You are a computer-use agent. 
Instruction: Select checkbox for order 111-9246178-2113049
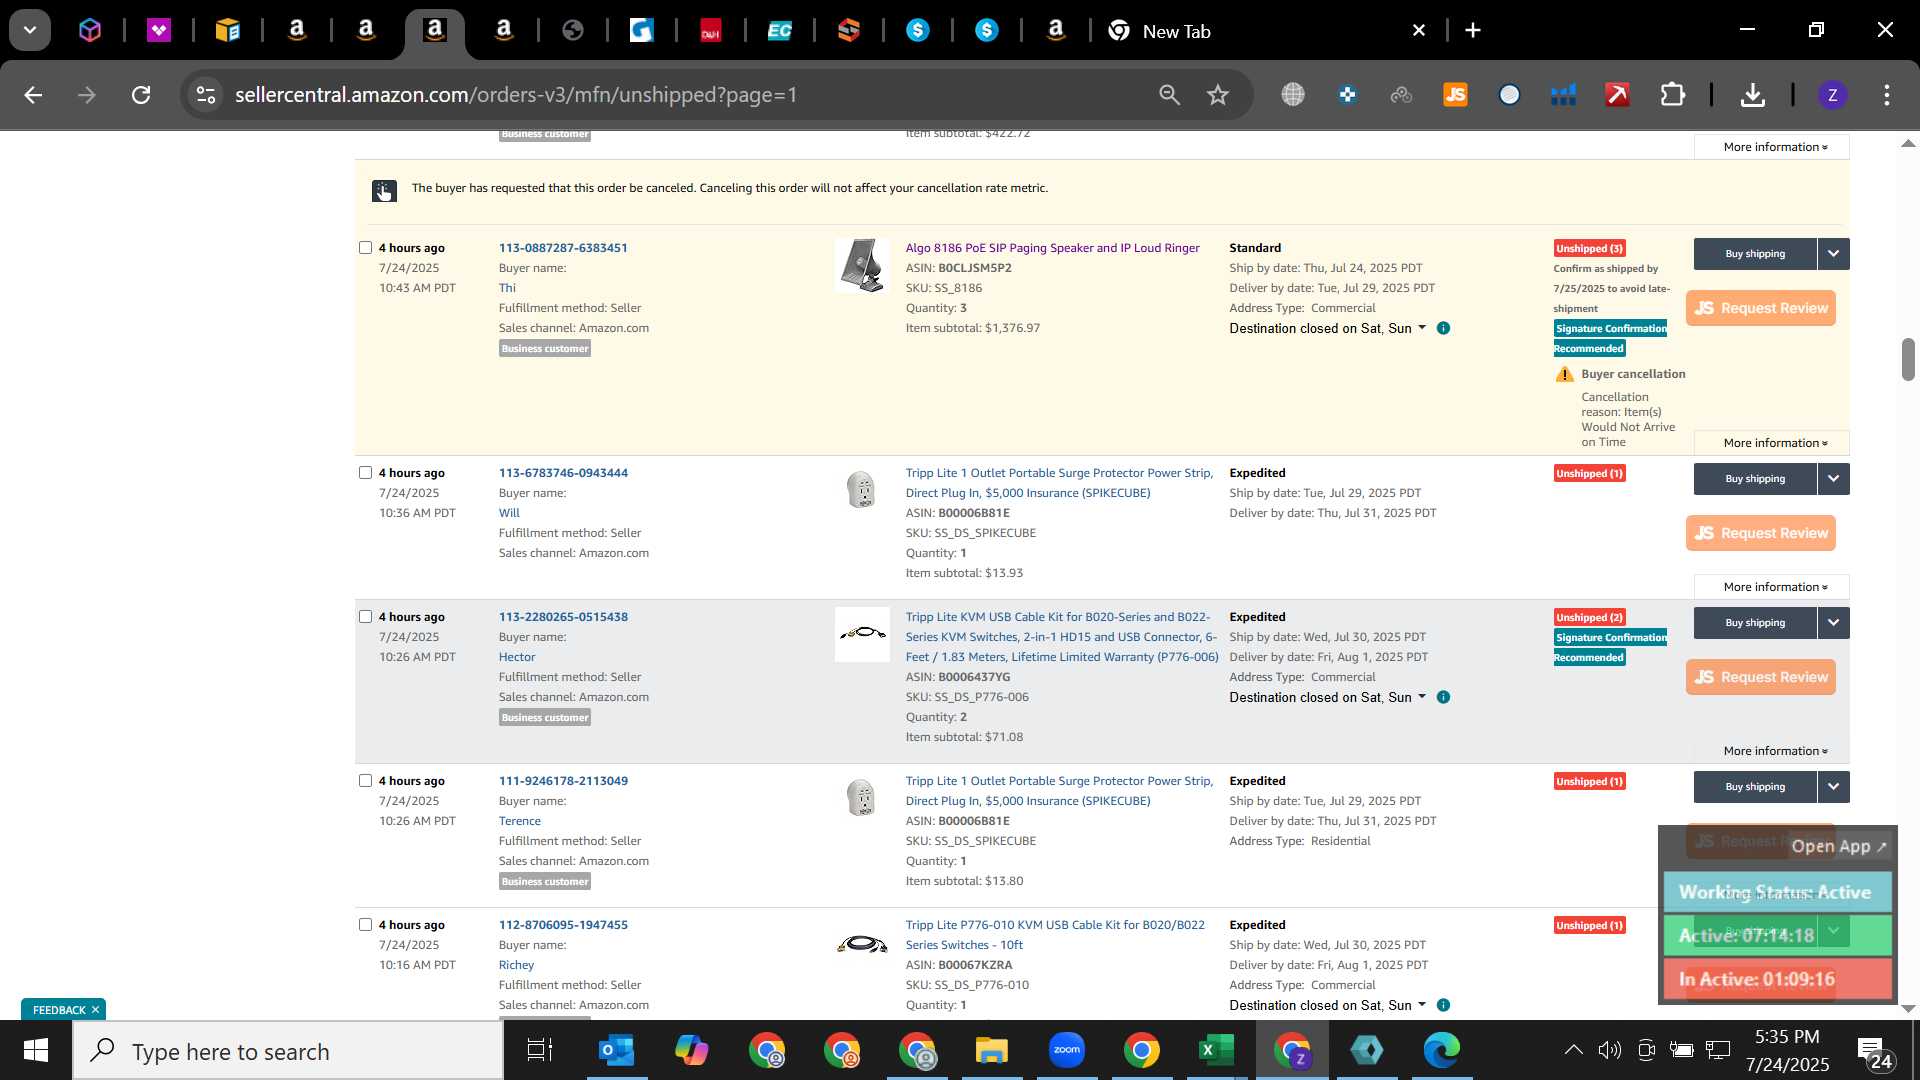pos(365,780)
